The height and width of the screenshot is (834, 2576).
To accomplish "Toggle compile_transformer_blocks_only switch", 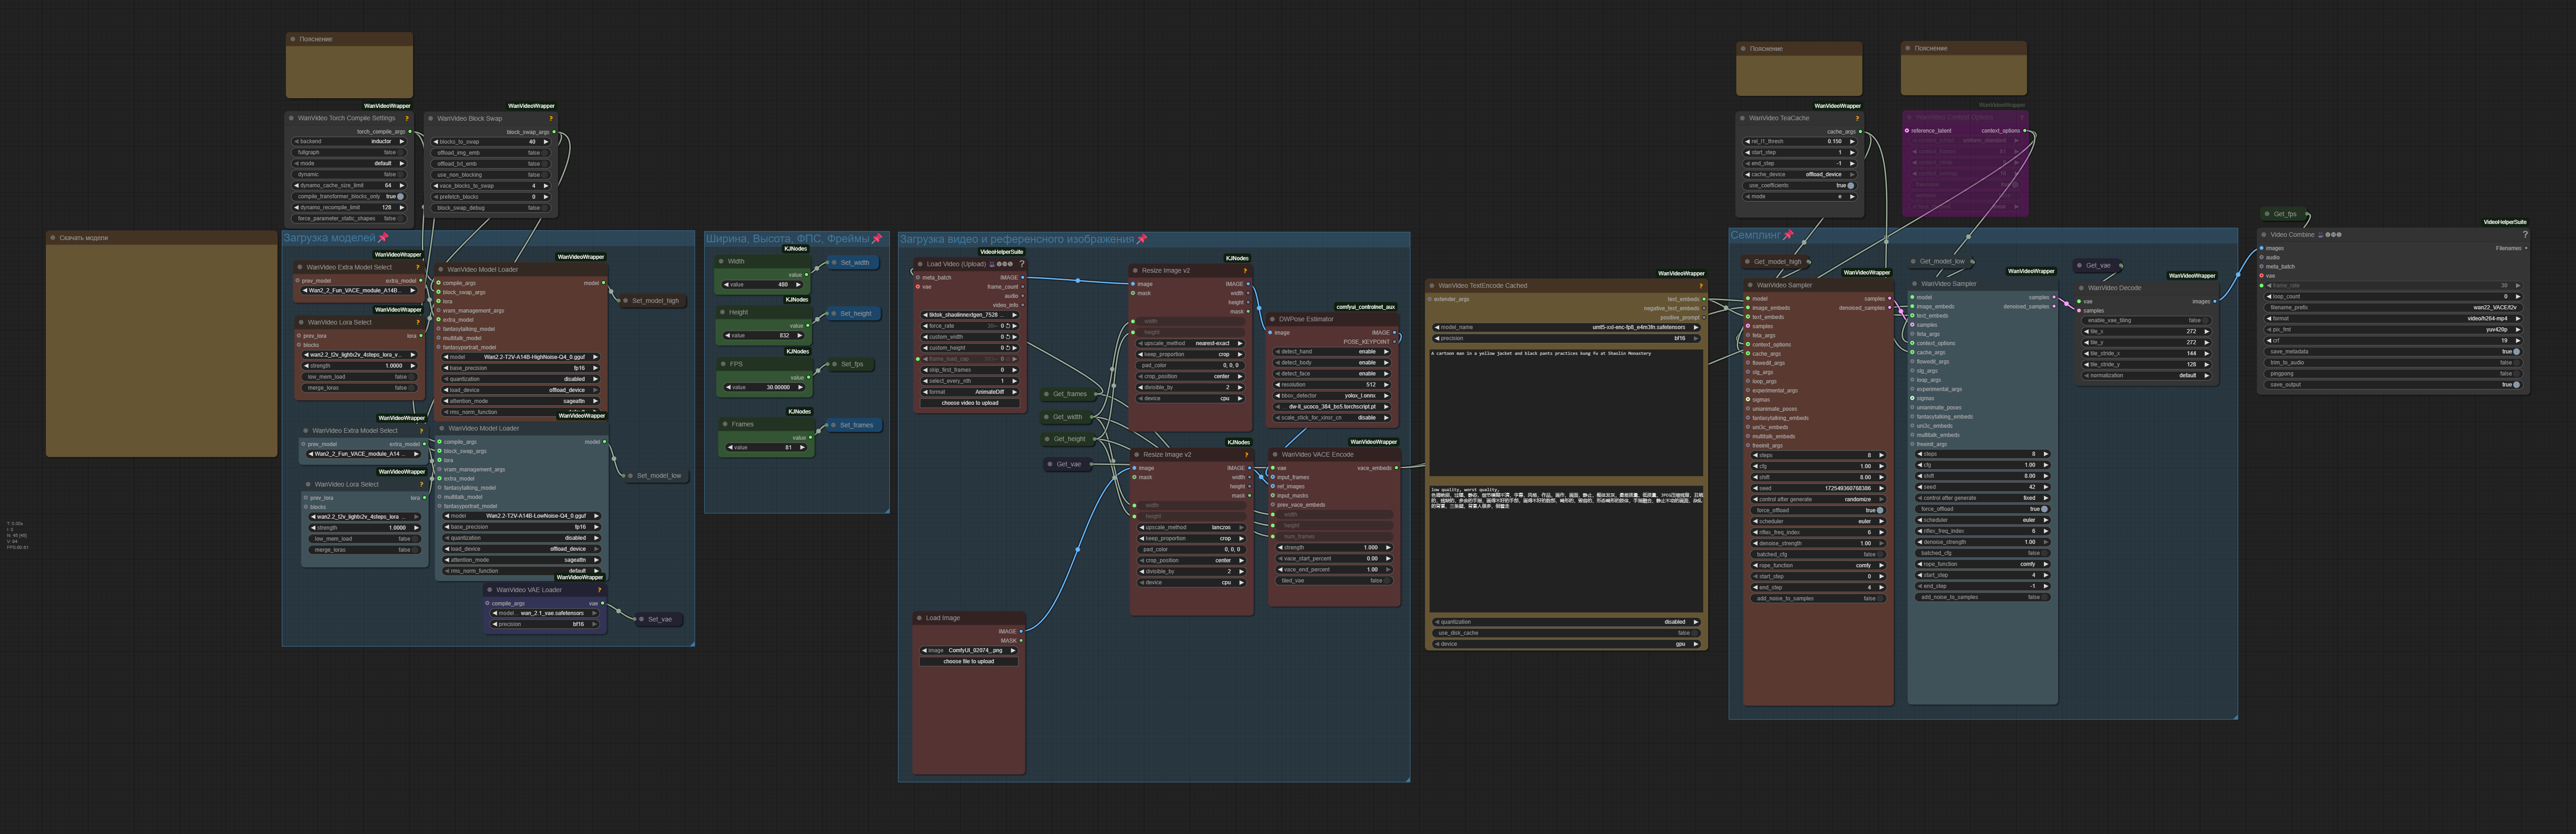I will coord(400,196).
